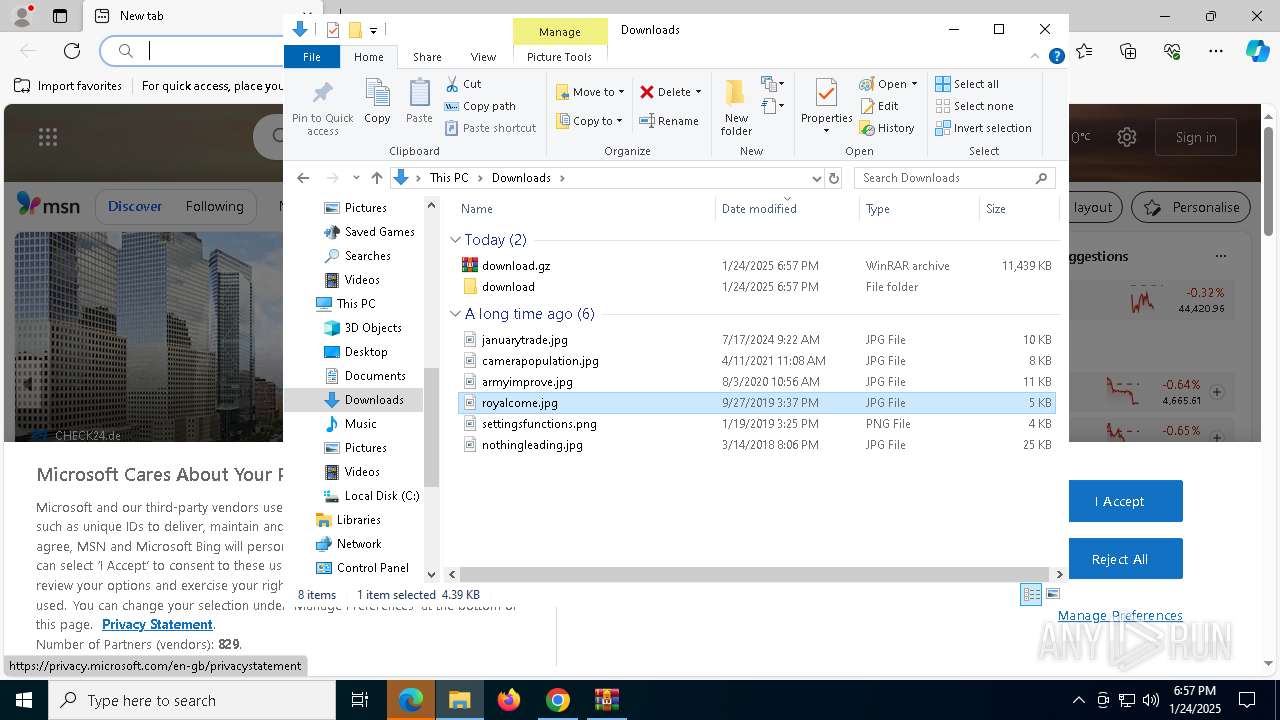Click the Edit command in Open group
1280x720 pixels.
tap(879, 106)
